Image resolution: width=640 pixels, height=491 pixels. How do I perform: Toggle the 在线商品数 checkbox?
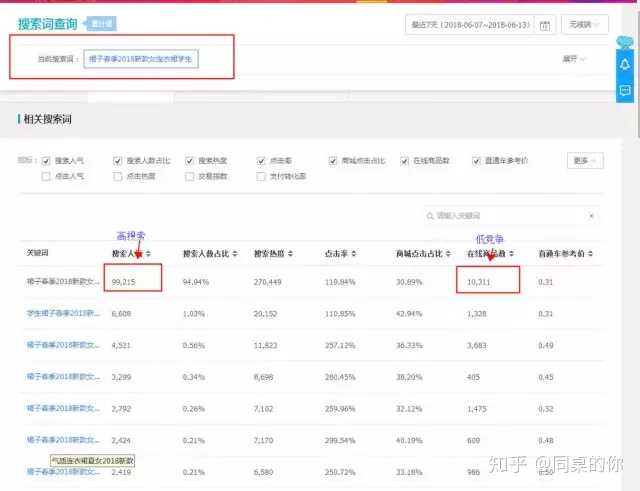(405, 160)
